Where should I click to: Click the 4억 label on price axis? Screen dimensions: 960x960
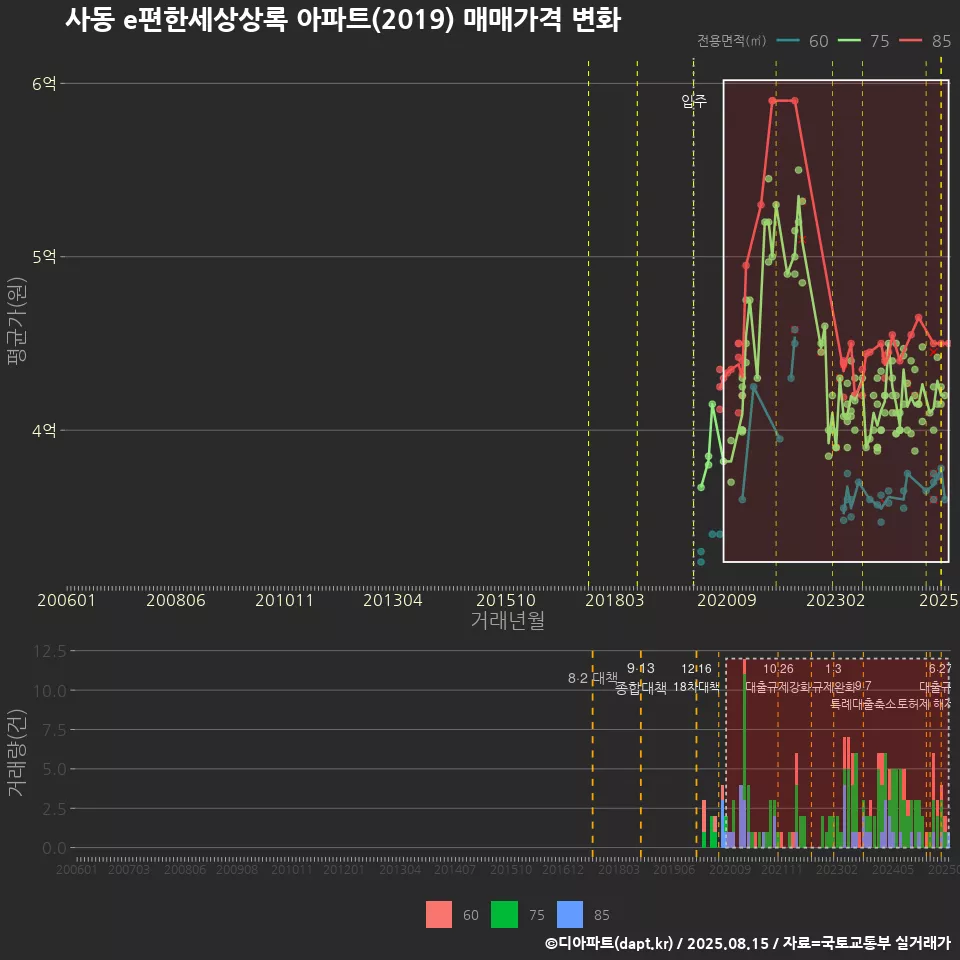[44, 430]
